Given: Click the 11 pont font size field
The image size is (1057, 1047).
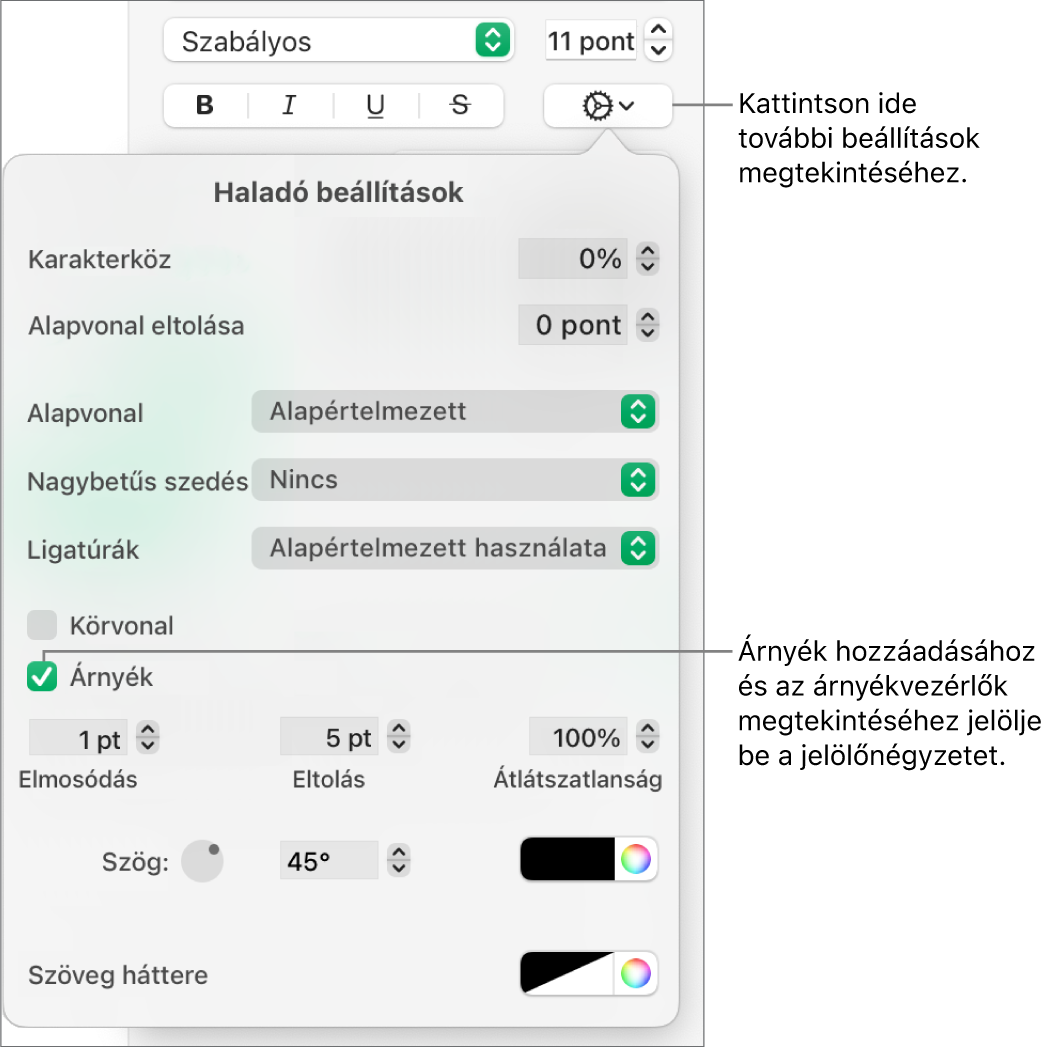Looking at the screenshot, I should tap(590, 41).
